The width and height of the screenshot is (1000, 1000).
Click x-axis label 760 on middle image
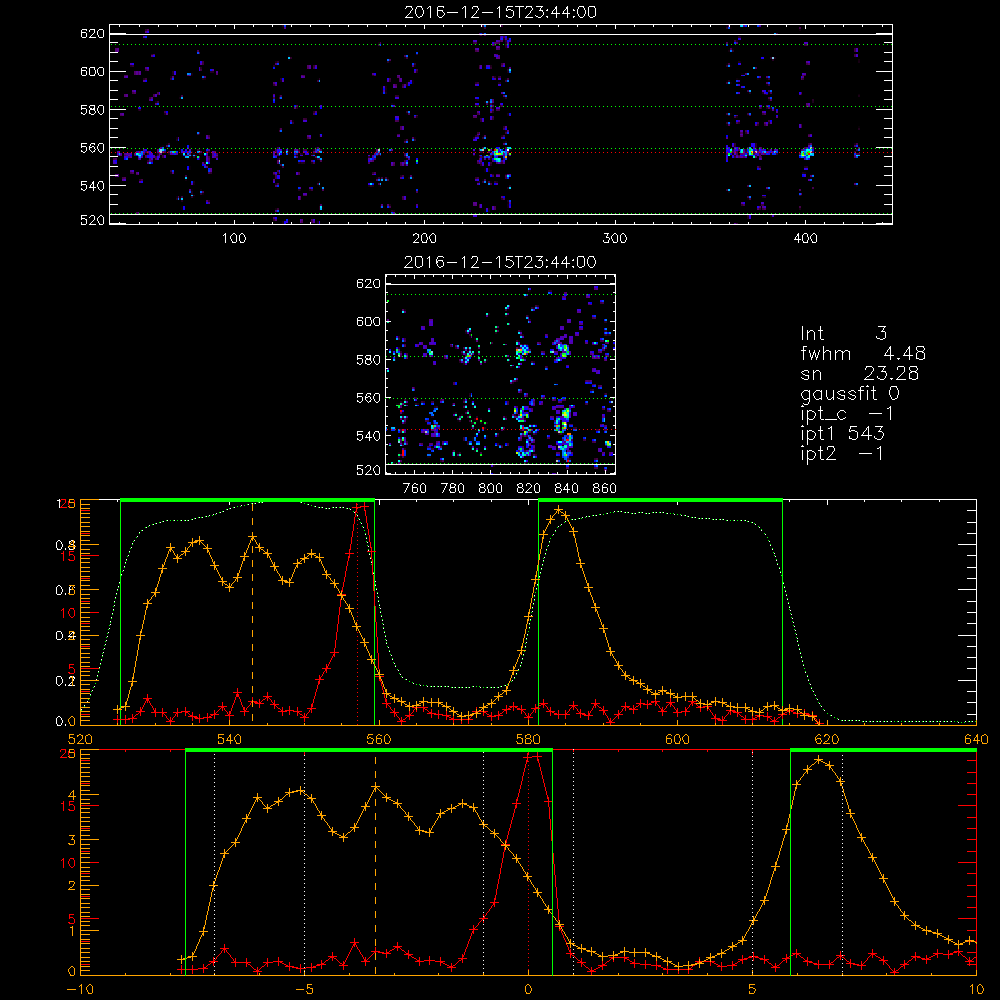click(x=415, y=489)
